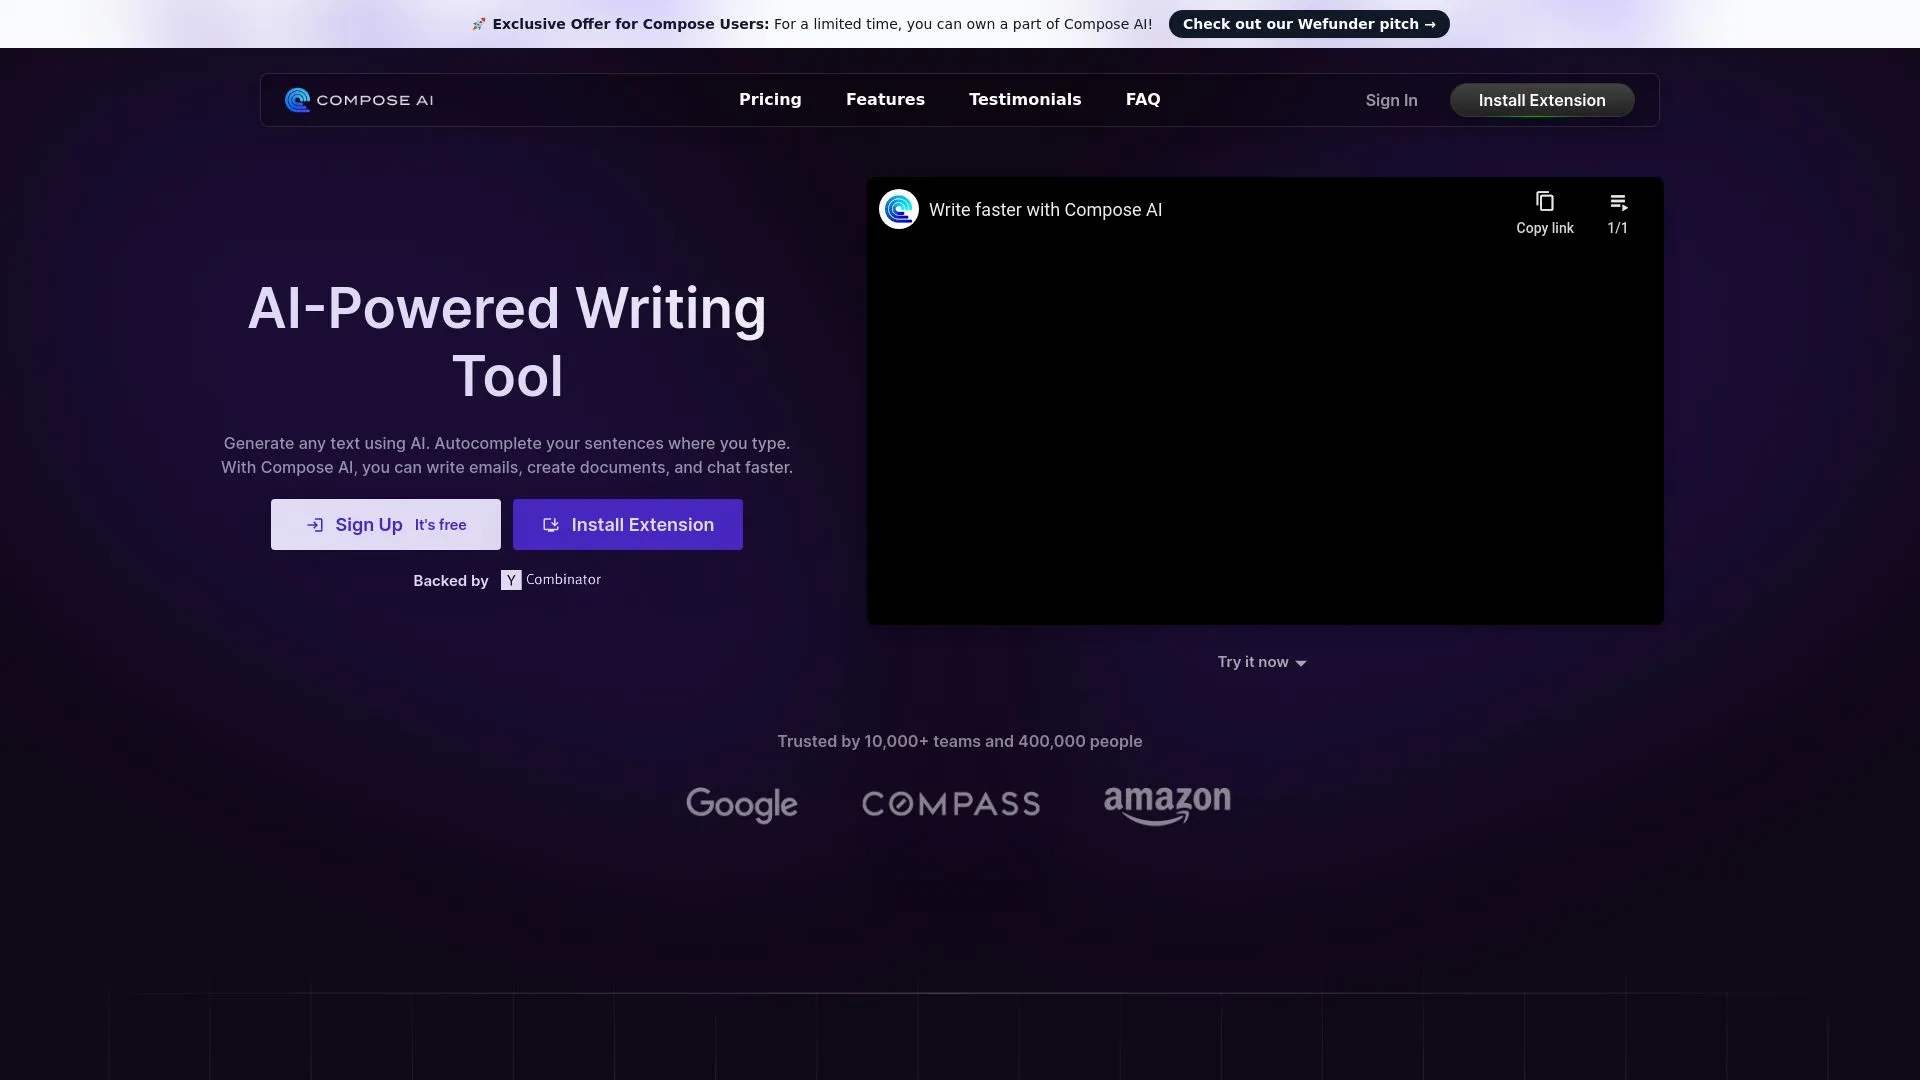This screenshot has height=1080, width=1920.
Task: Install the extension from the navbar button
Action: (1541, 100)
